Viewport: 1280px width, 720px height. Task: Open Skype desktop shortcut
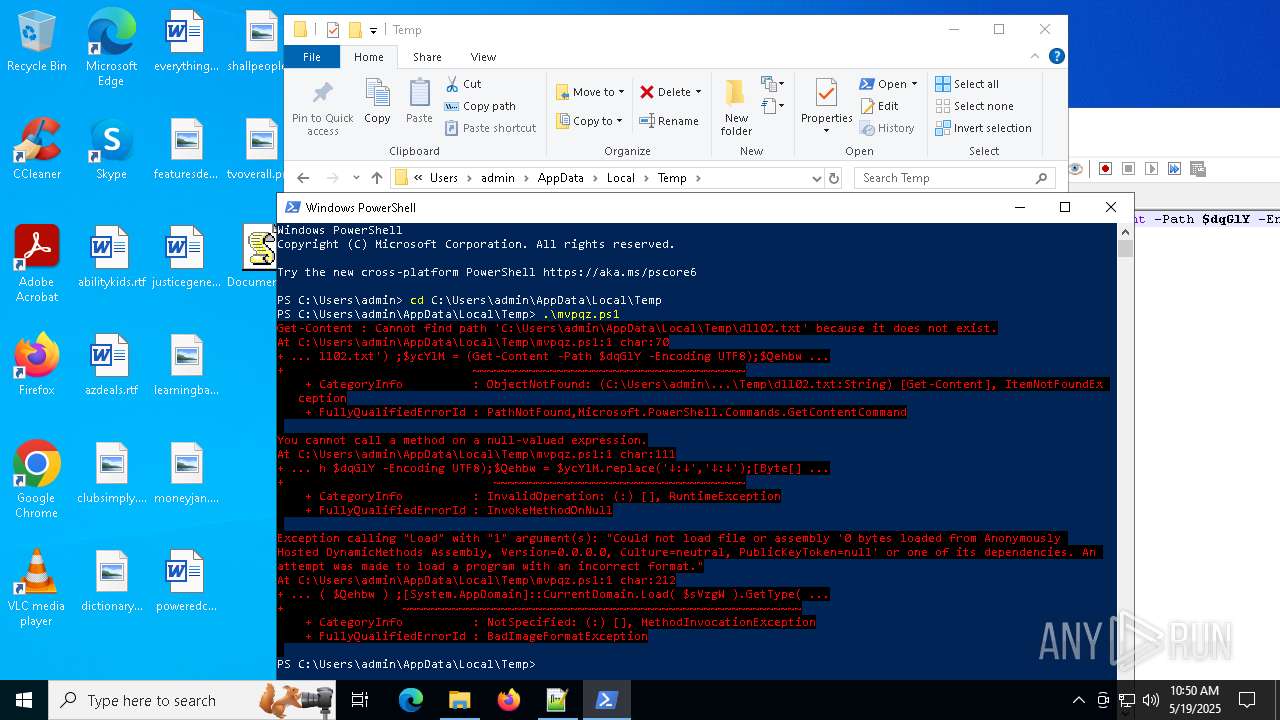[x=111, y=150]
